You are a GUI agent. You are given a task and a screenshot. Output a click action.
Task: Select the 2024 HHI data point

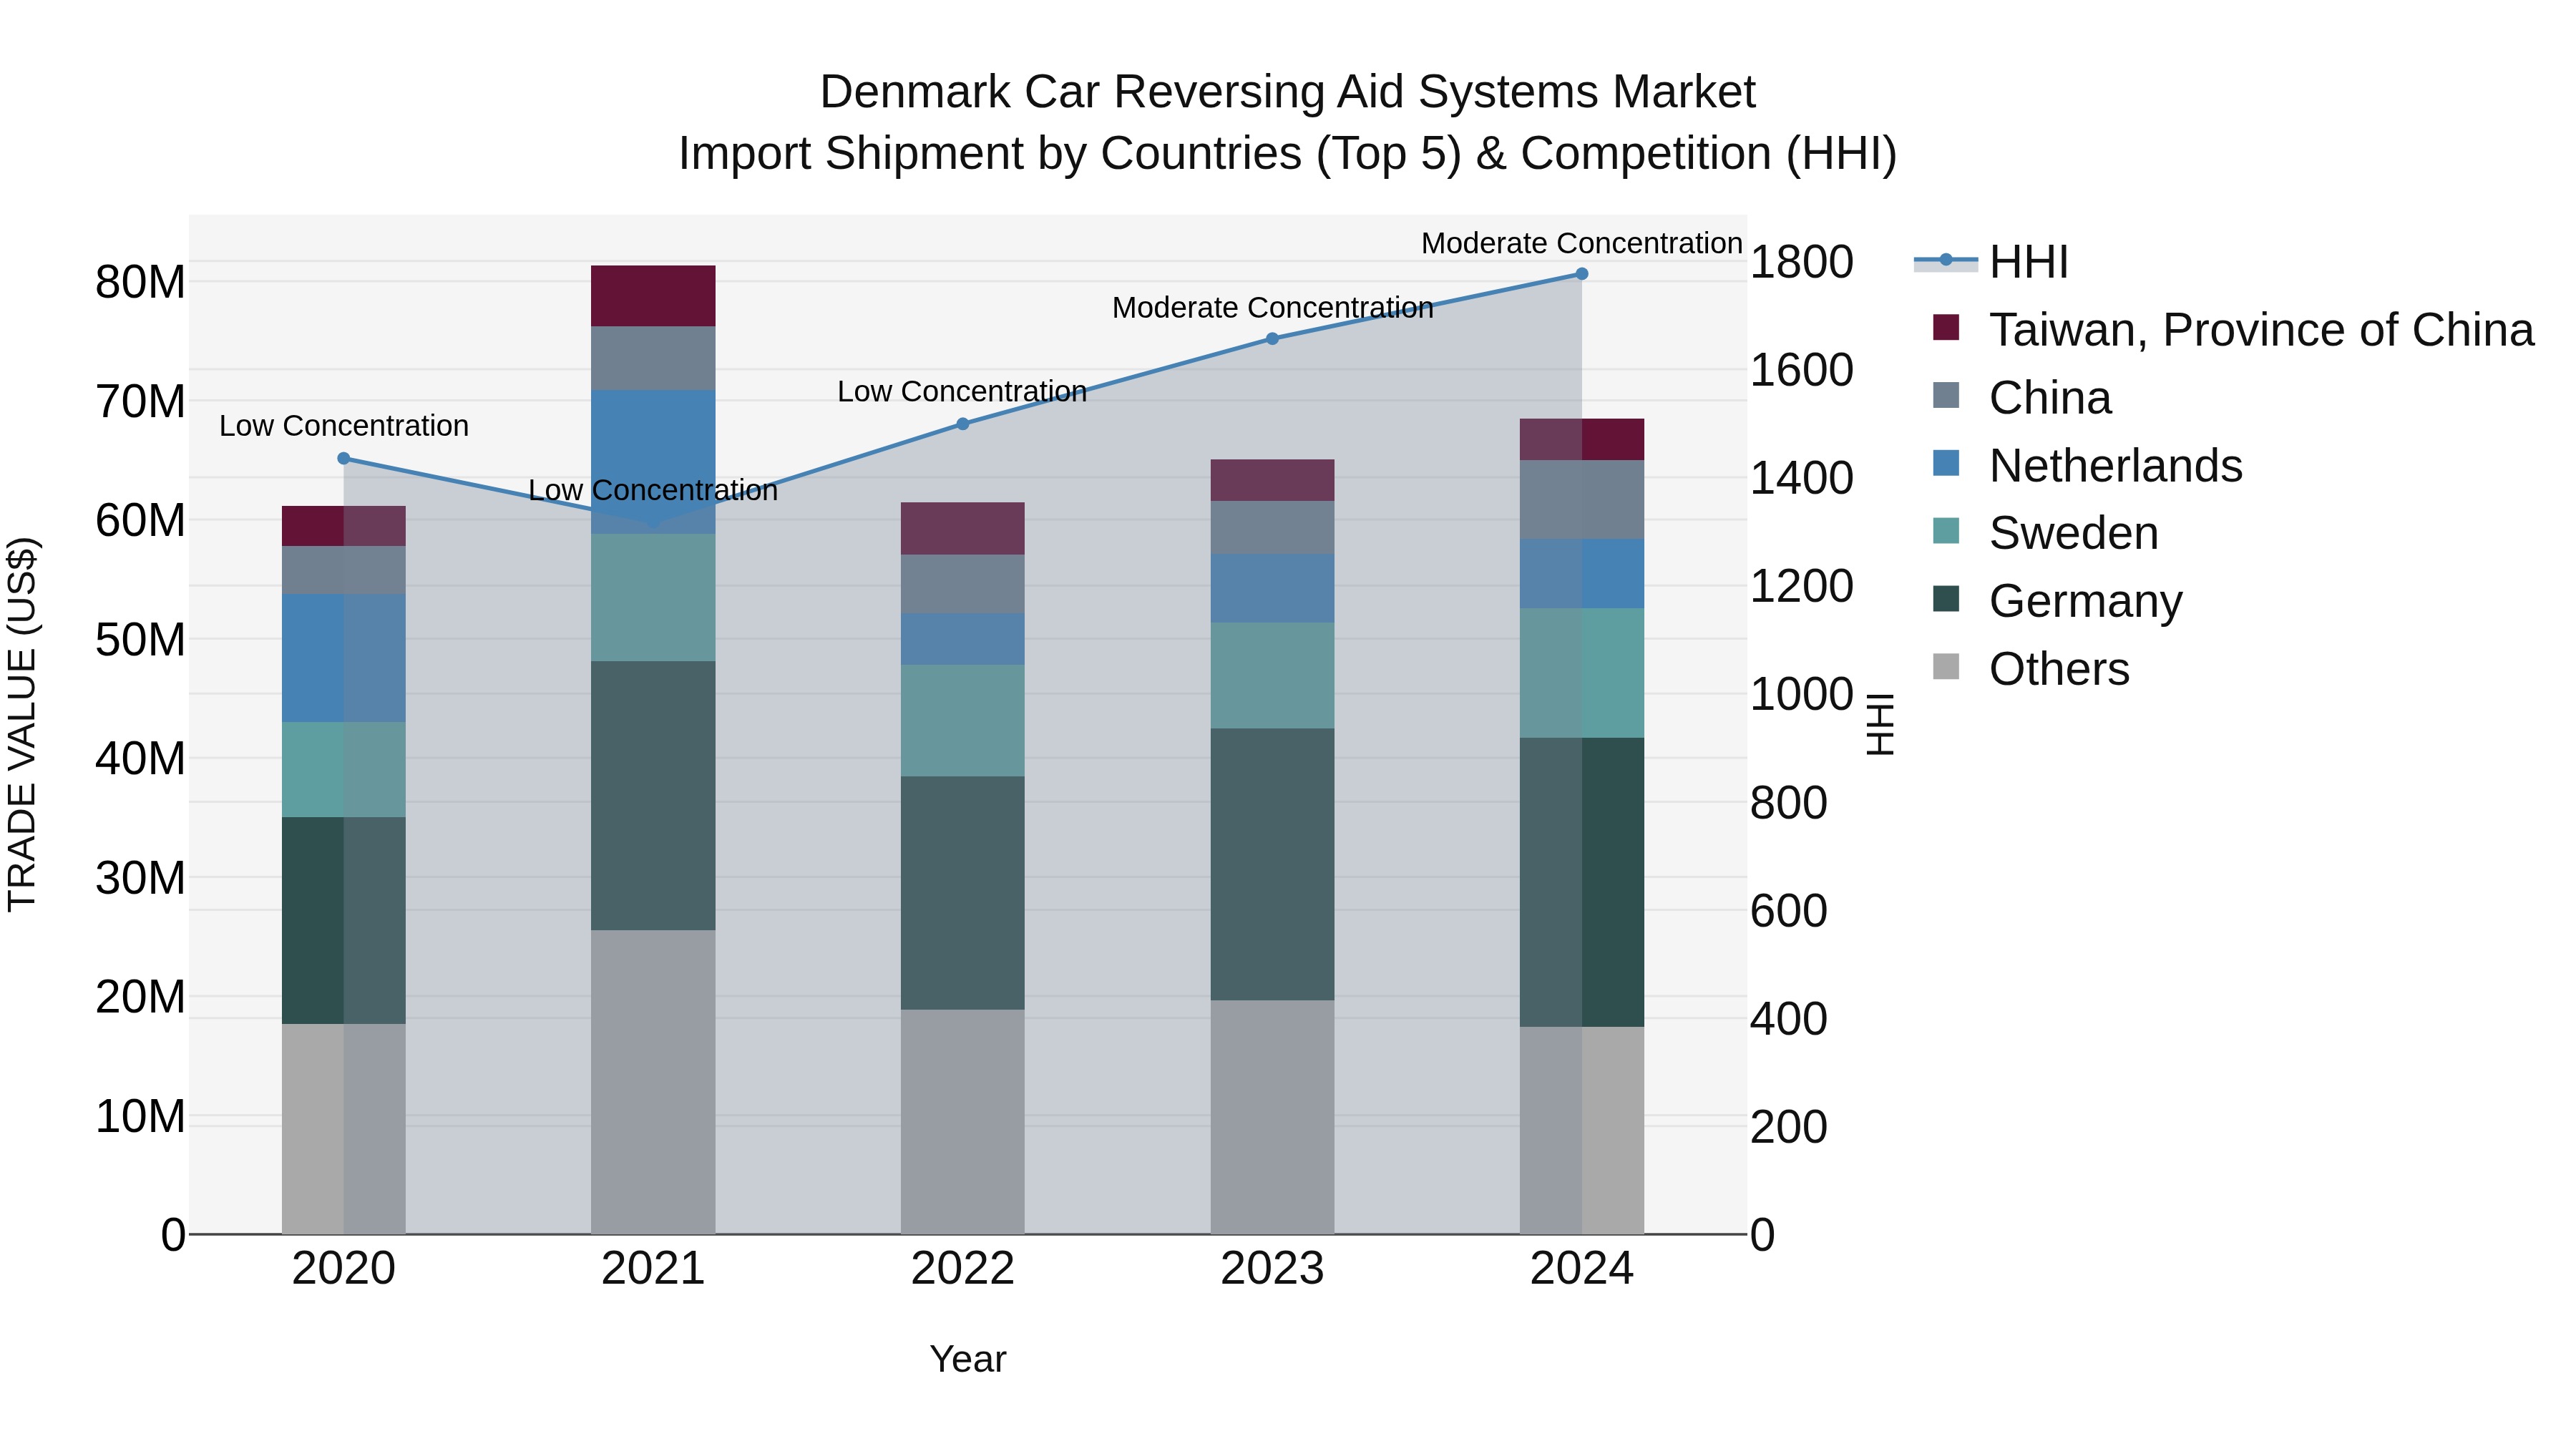pyautogui.click(x=1582, y=274)
